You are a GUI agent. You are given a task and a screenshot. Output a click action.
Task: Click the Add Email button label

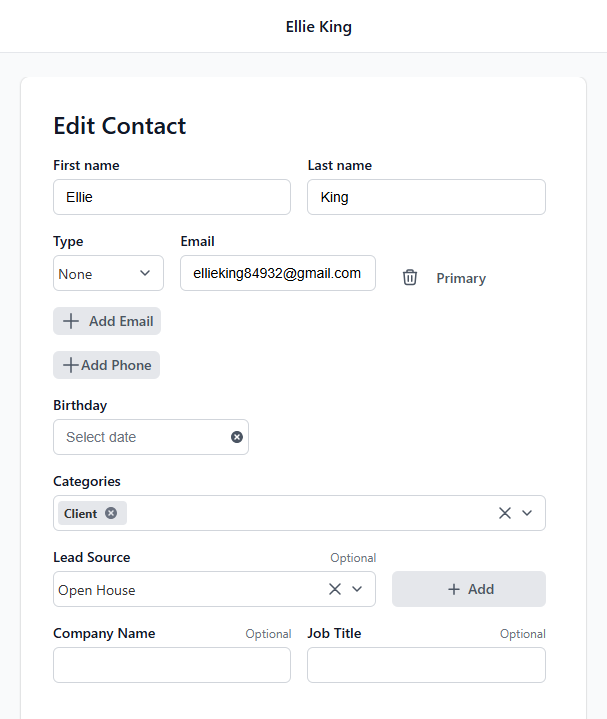(121, 321)
